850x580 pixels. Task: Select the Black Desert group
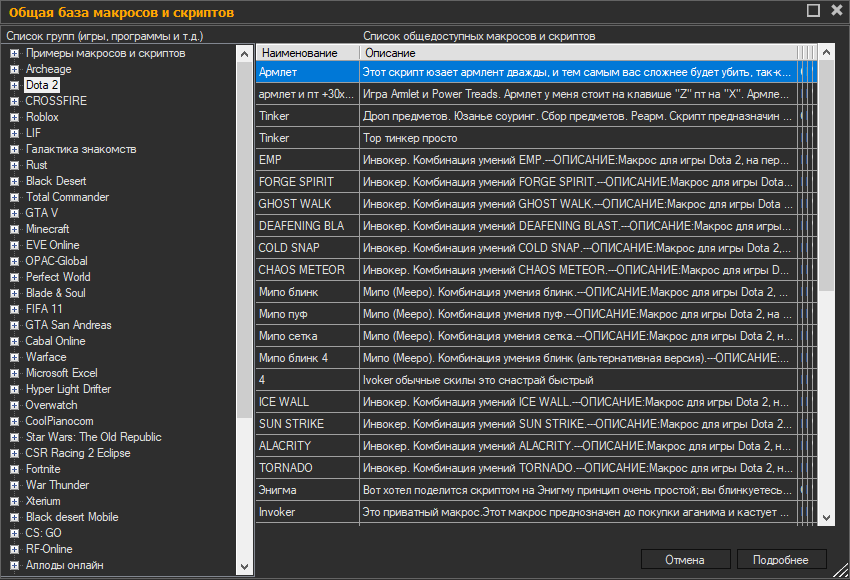[x=56, y=181]
